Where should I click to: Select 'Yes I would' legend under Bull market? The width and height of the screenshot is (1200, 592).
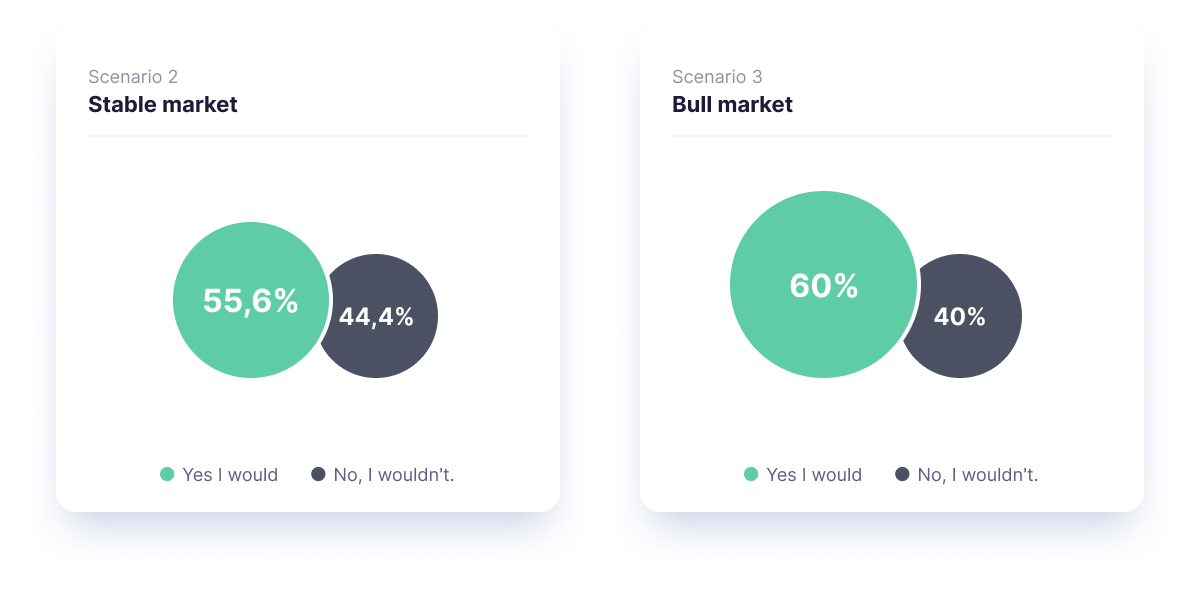point(814,475)
